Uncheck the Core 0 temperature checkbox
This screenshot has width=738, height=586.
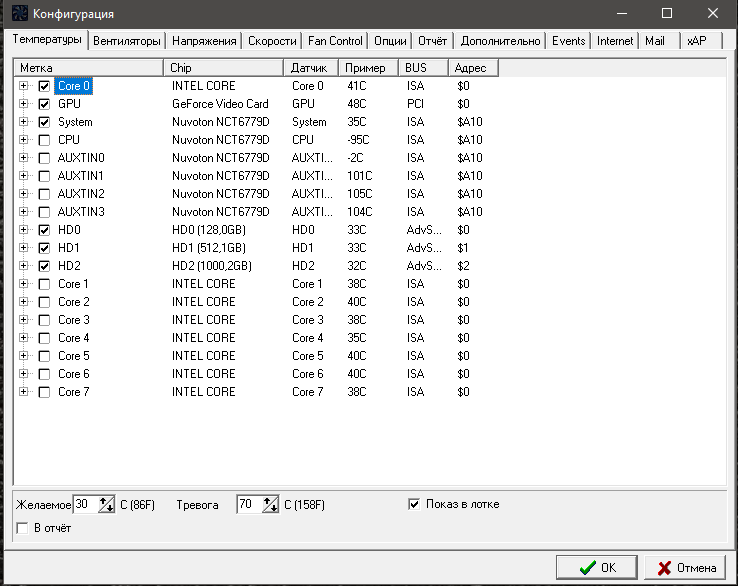click(x=44, y=86)
